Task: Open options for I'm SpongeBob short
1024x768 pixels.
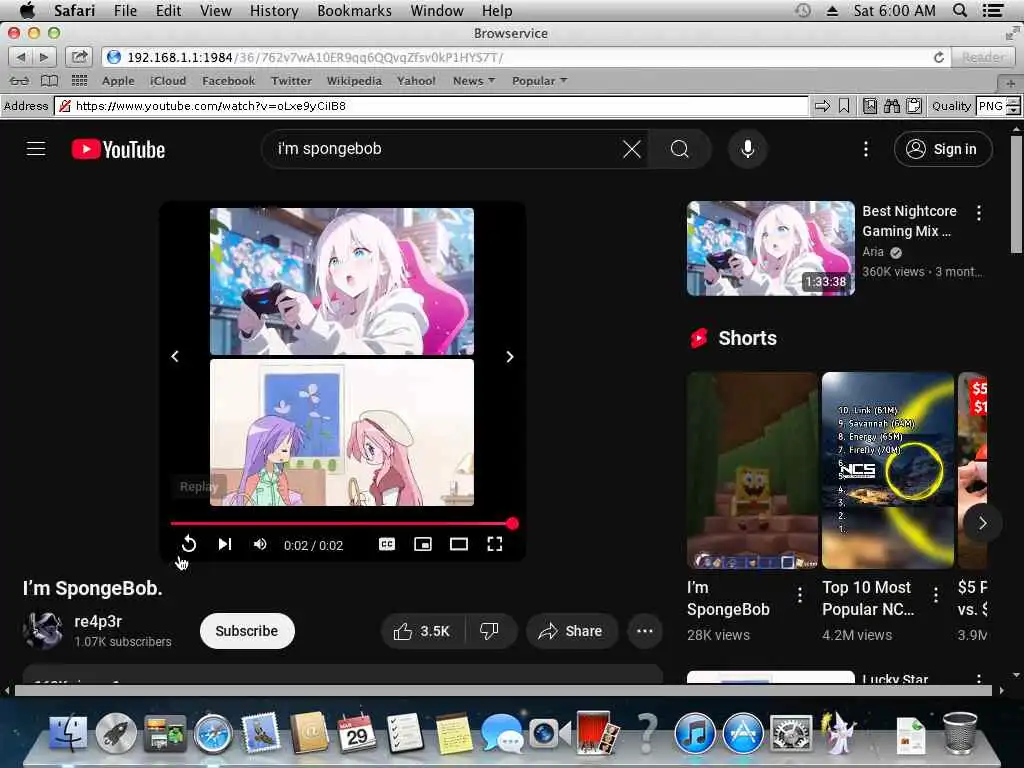Action: click(800, 594)
